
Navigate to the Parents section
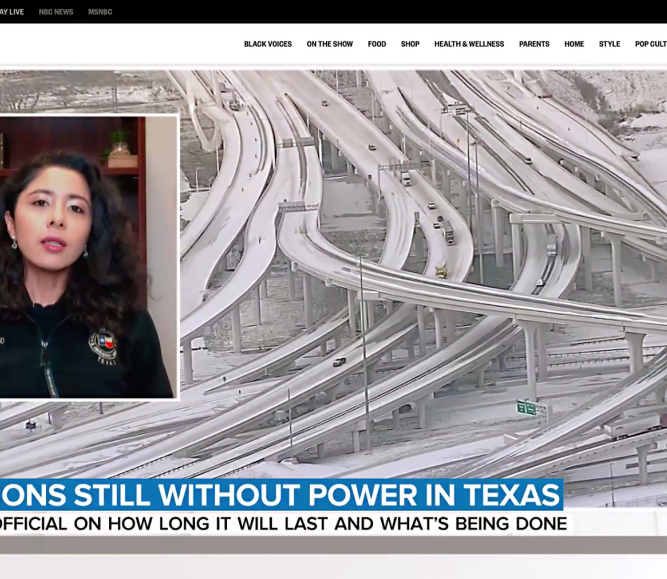534,44
